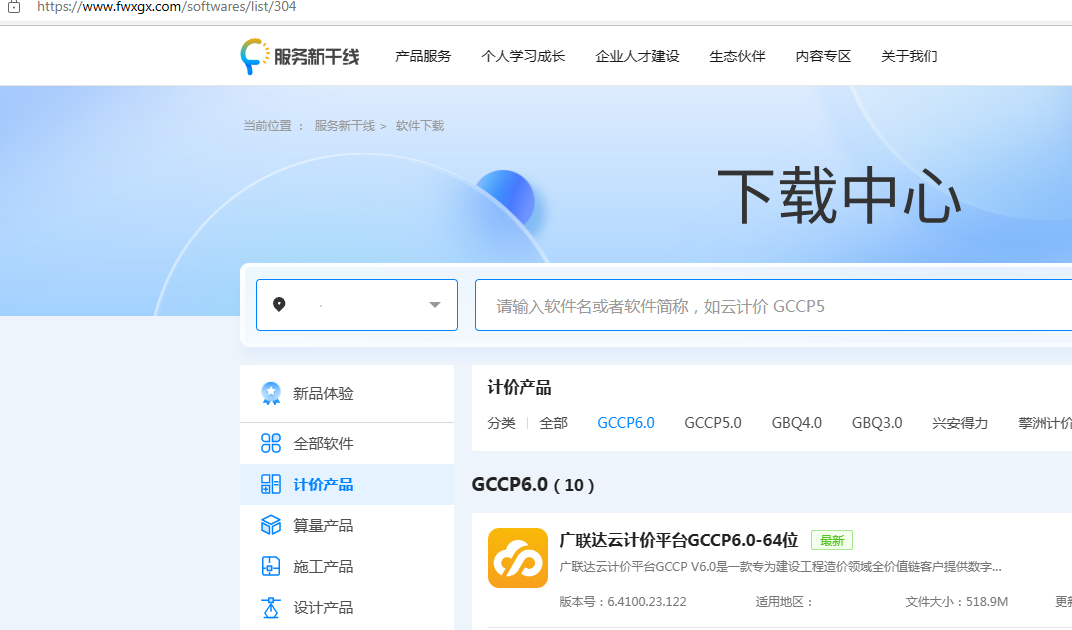
Task: Click the 算量产品 cube icon
Action: (x=271, y=525)
